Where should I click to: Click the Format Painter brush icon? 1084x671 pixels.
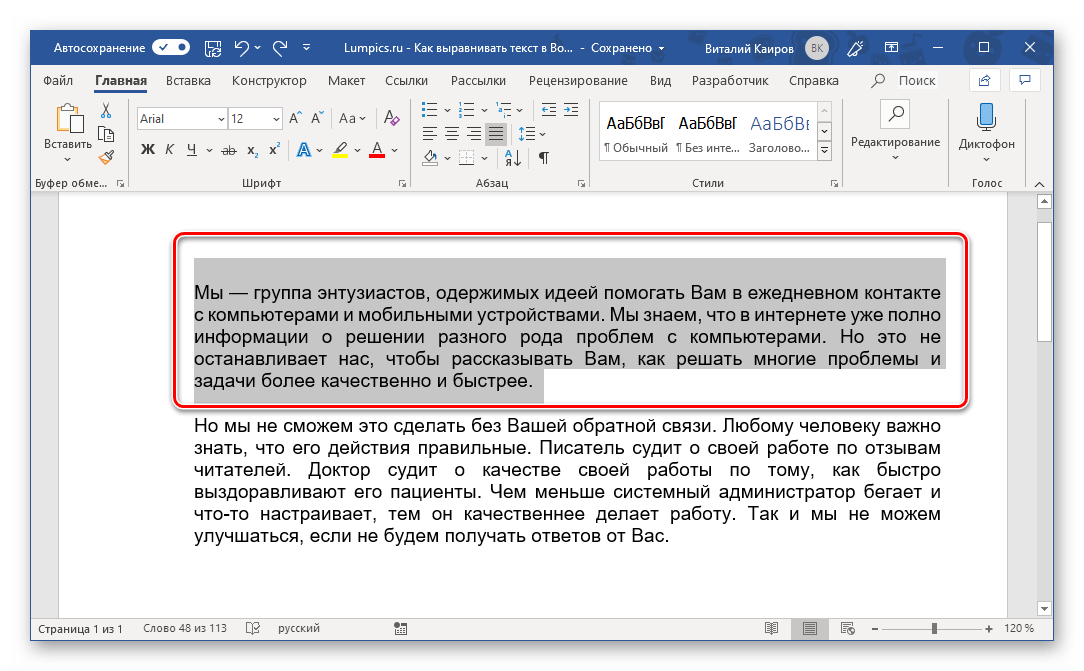pyautogui.click(x=105, y=156)
